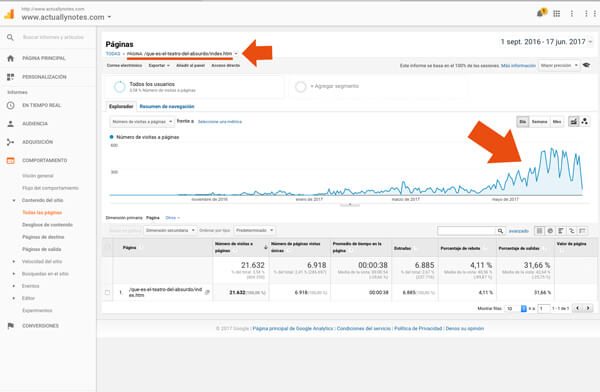
Task: Expand Velocidad del sitio in sidebar
Action: coord(14,262)
